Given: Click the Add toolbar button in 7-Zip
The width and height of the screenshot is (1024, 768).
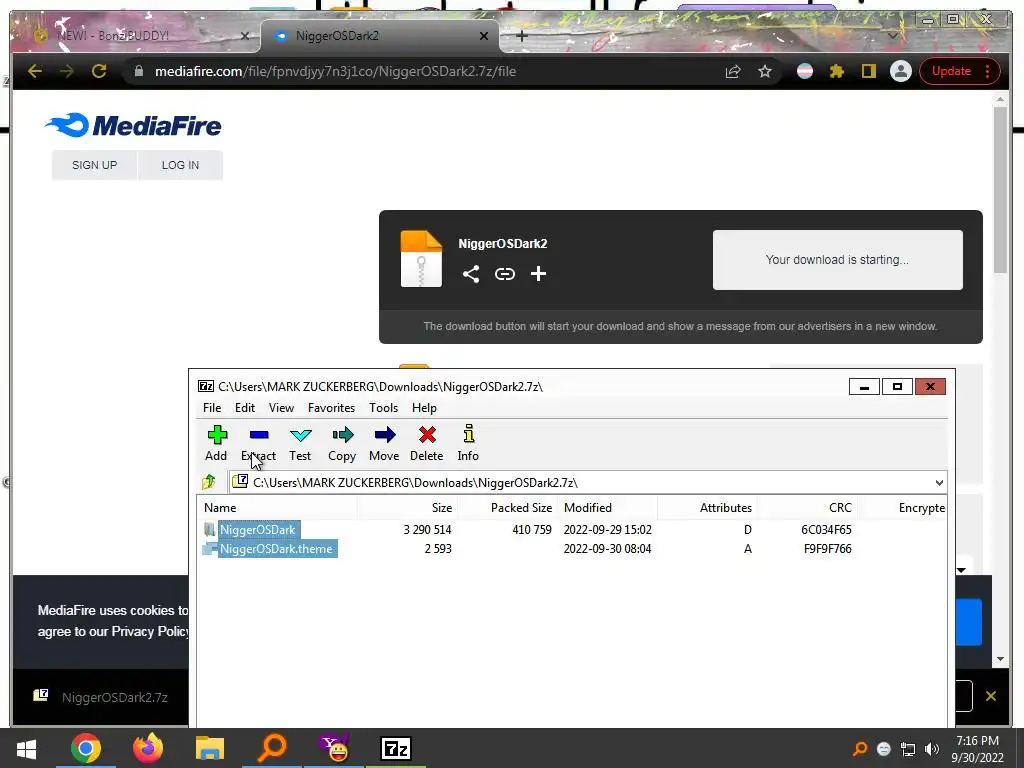Looking at the screenshot, I should point(216,443).
